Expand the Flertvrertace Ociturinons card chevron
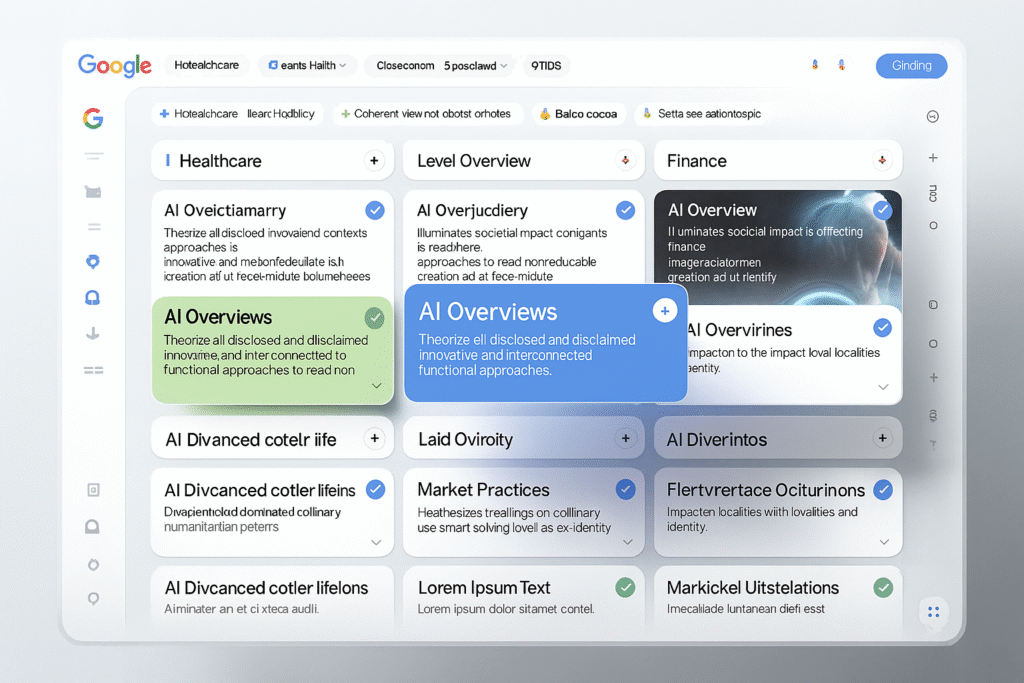This screenshot has height=683, width=1024. [x=883, y=542]
